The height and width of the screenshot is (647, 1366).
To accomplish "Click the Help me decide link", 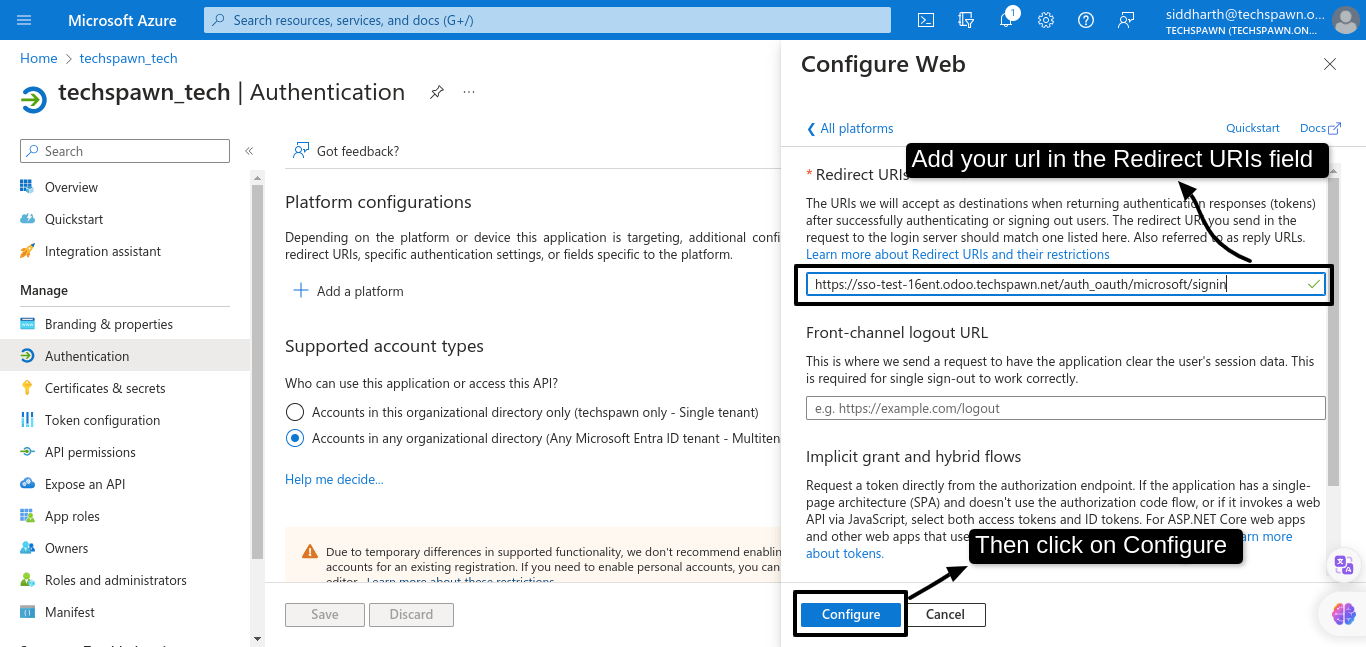I will coord(334,479).
